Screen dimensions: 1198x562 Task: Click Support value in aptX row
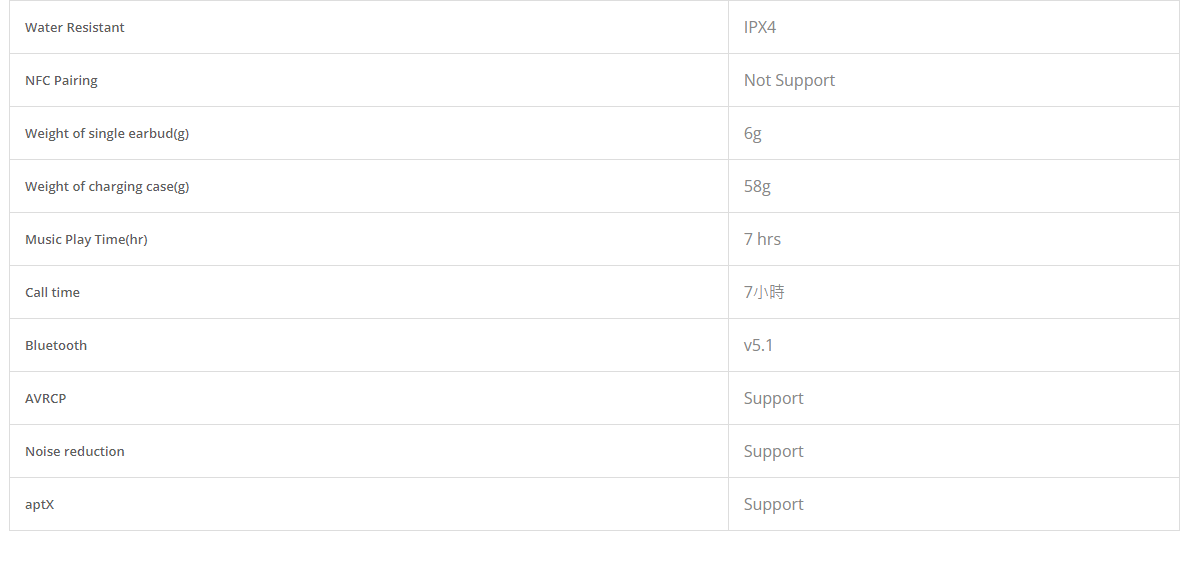coord(774,505)
